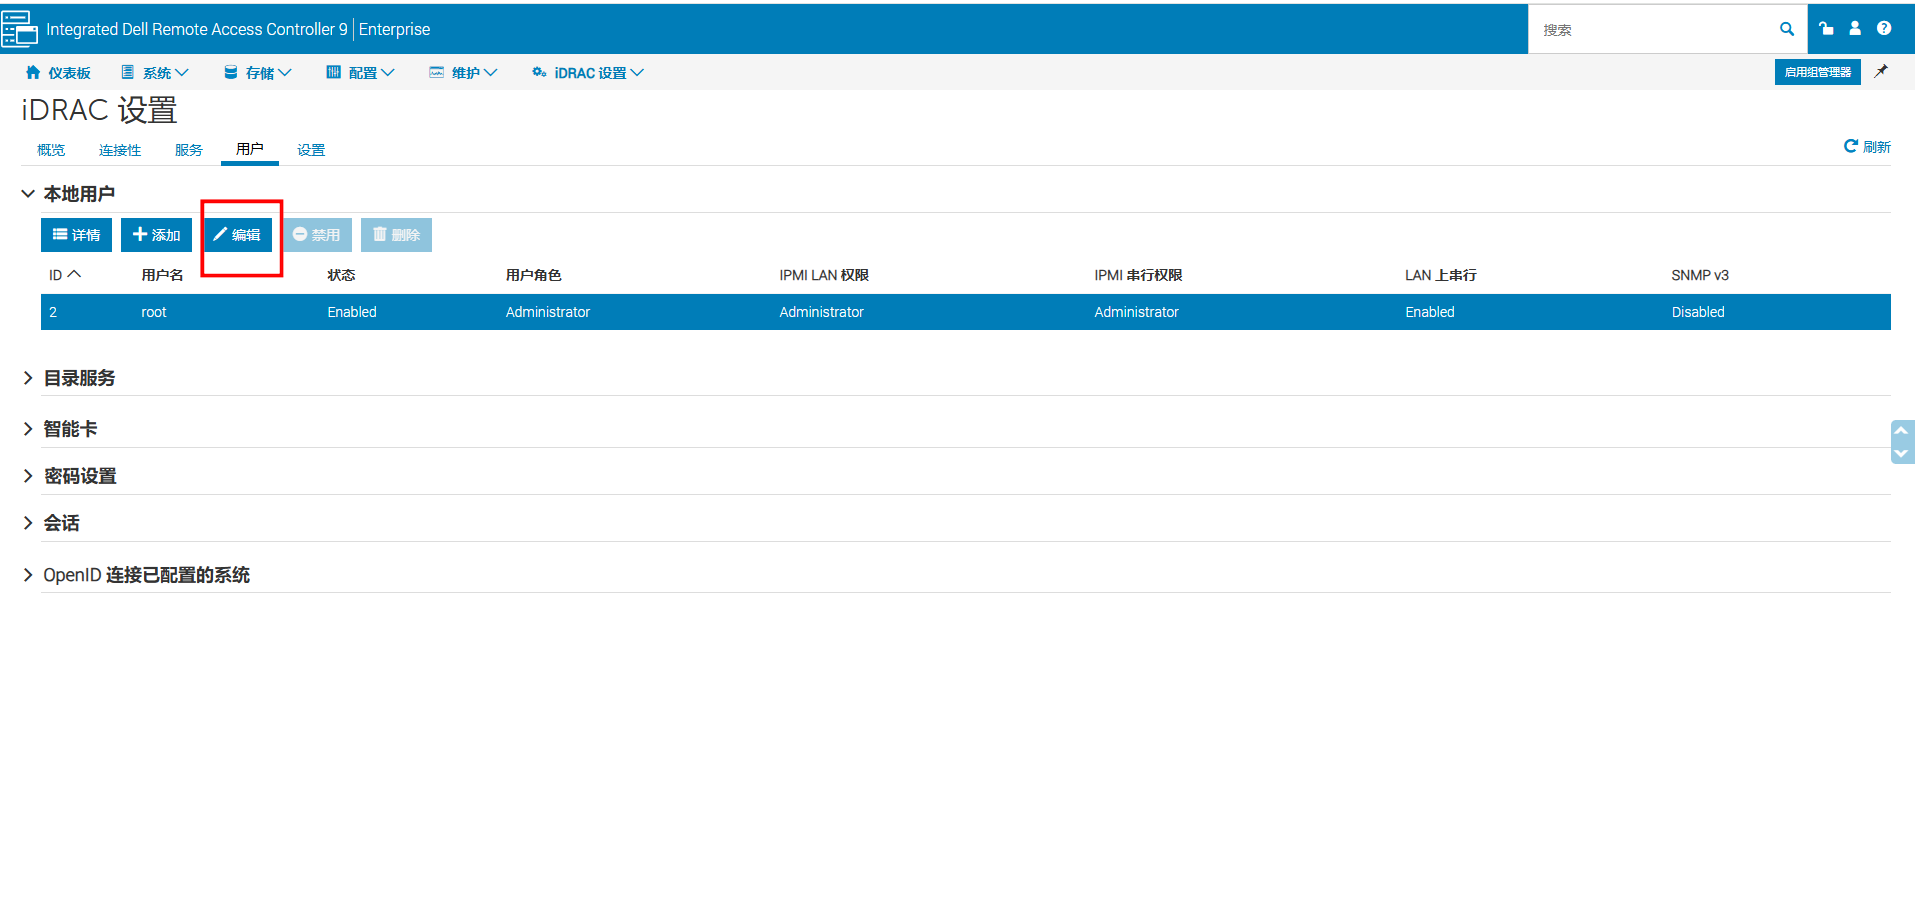Click the pin icon beside group manager
The height and width of the screenshot is (917, 1915).
(x=1881, y=72)
